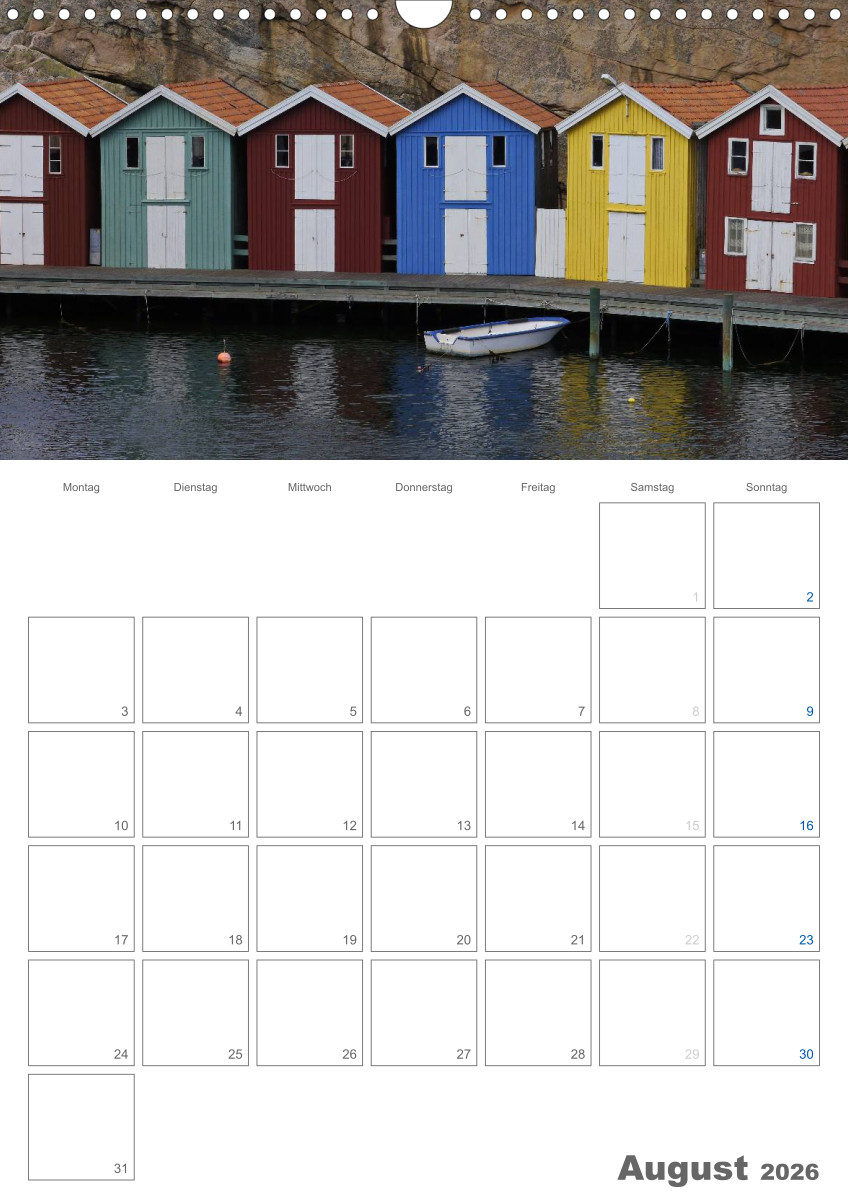Select the Sonntag column header
The image size is (848, 1200).
point(766,487)
